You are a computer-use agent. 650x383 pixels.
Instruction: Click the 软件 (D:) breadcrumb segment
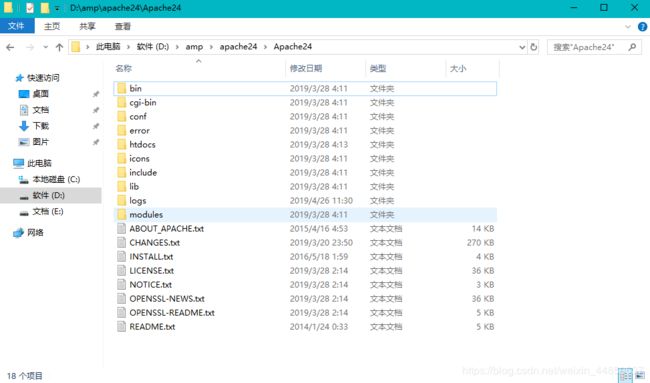tap(153, 46)
